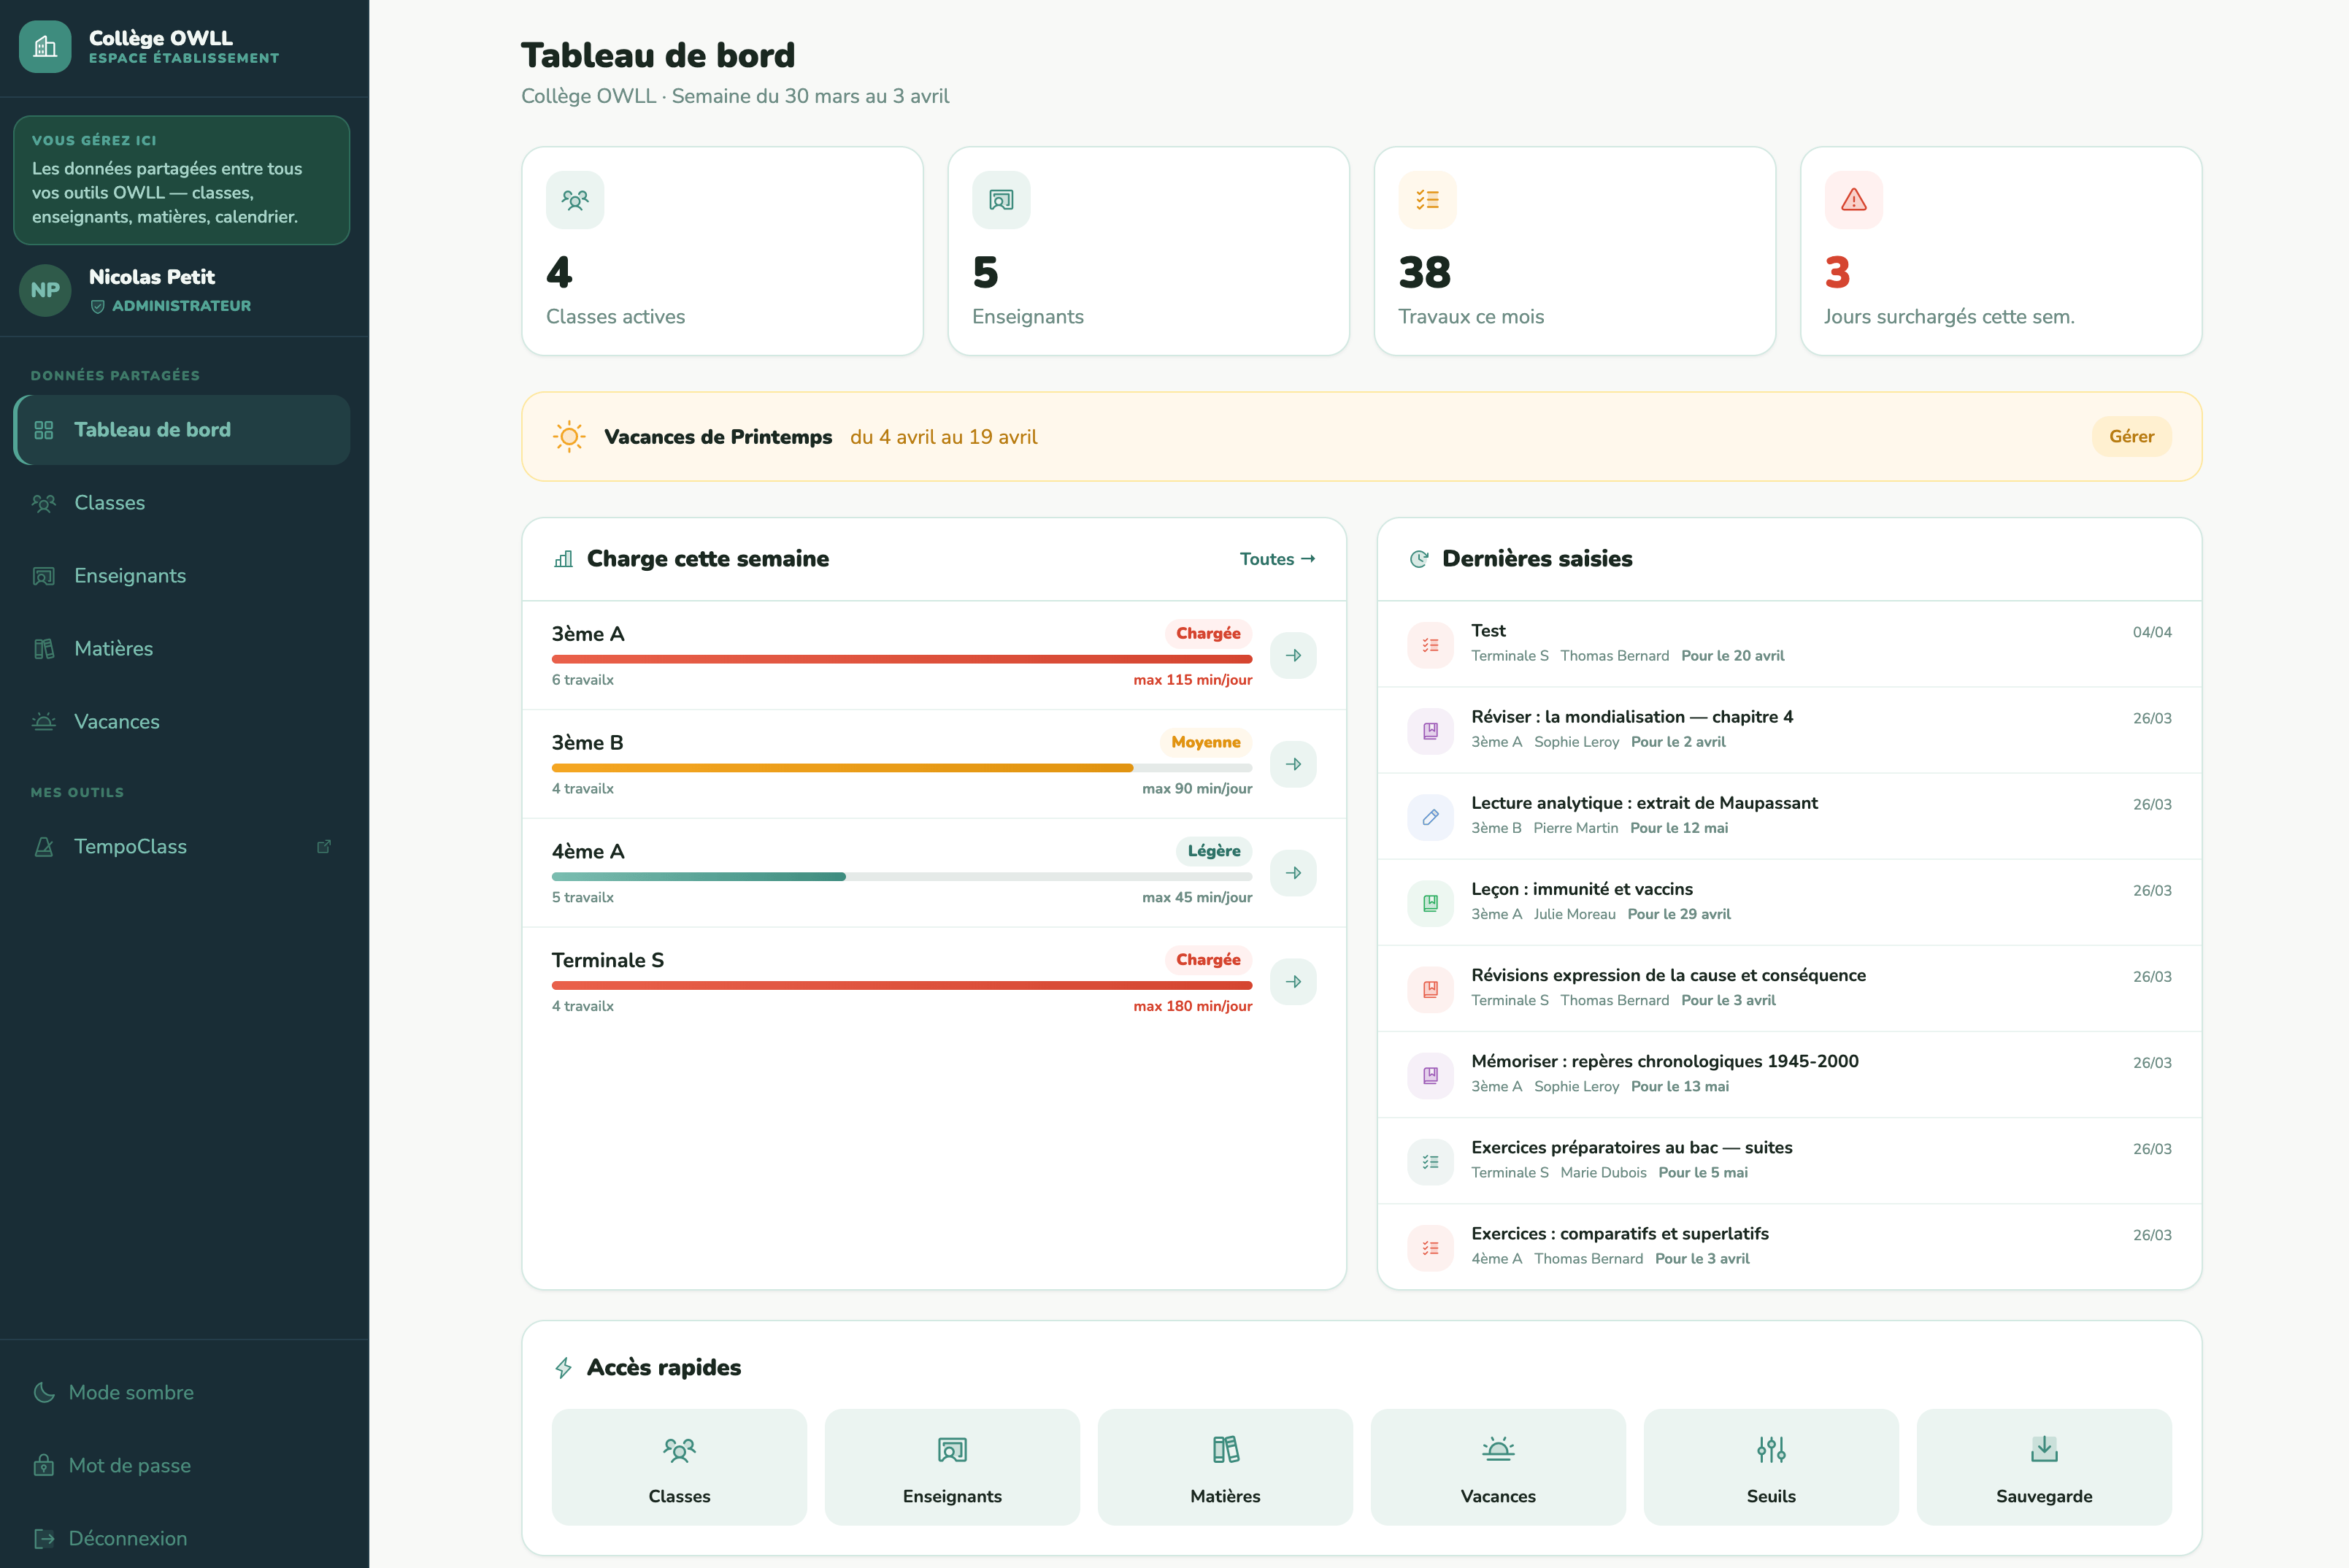Click the 4ème A load progress bar
Image resolution: width=2349 pixels, height=1568 pixels.
(x=902, y=877)
